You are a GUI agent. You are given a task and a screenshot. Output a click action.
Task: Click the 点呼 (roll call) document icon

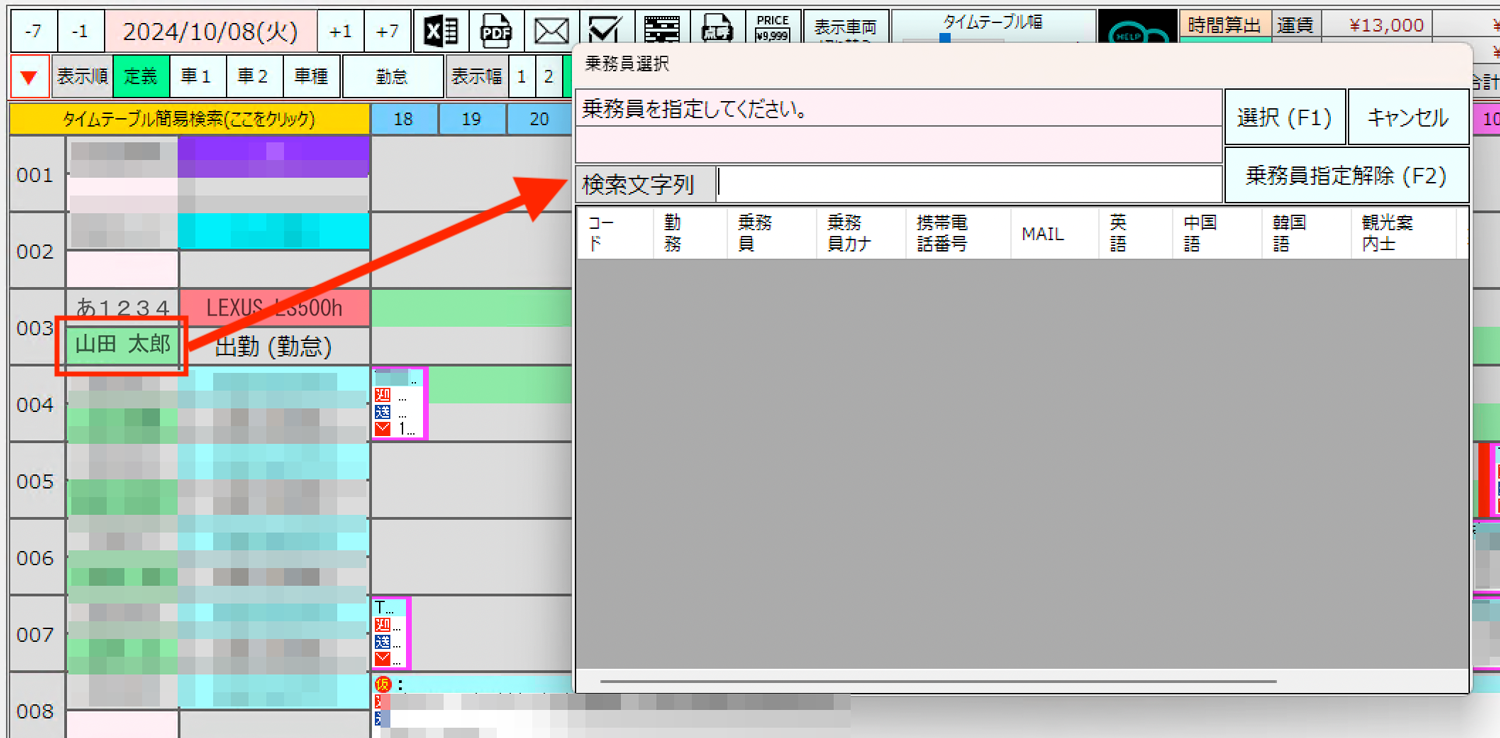pyautogui.click(x=716, y=29)
